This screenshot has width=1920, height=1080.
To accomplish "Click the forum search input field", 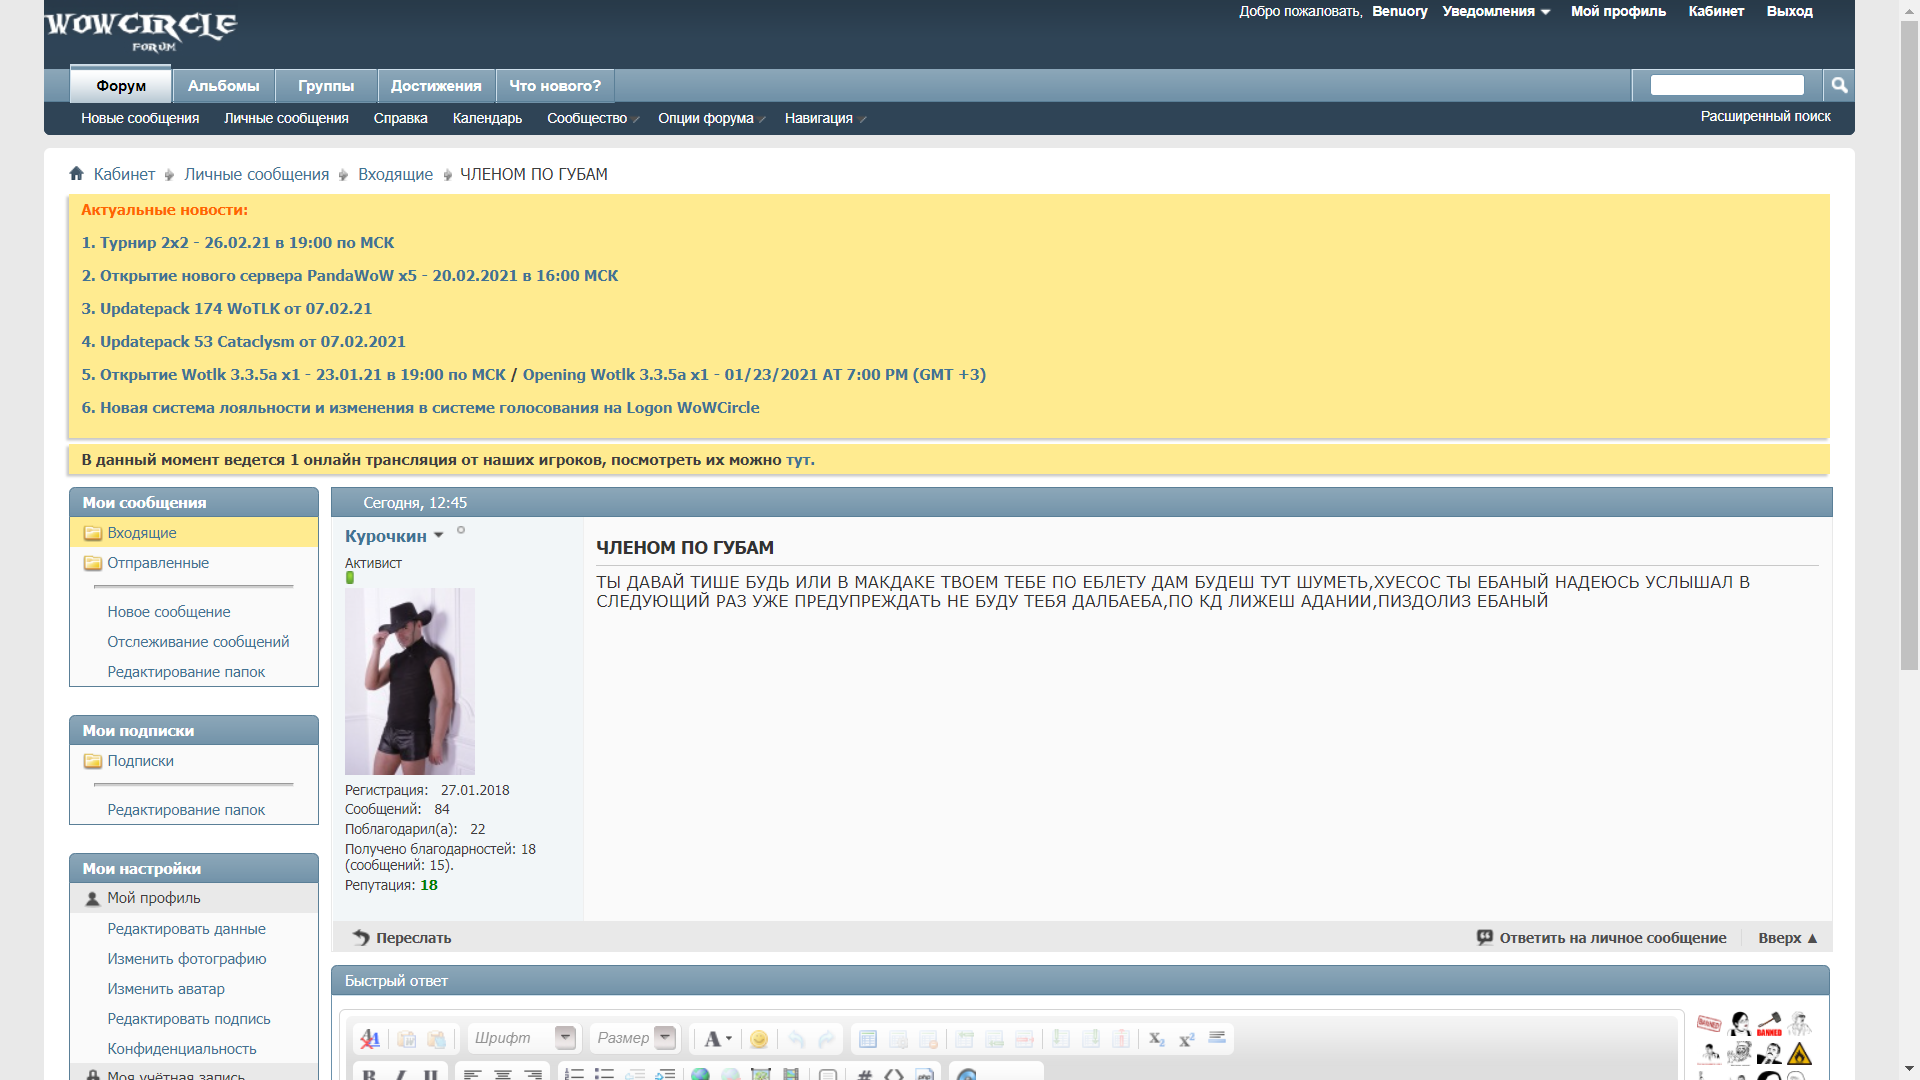I will pos(1726,85).
